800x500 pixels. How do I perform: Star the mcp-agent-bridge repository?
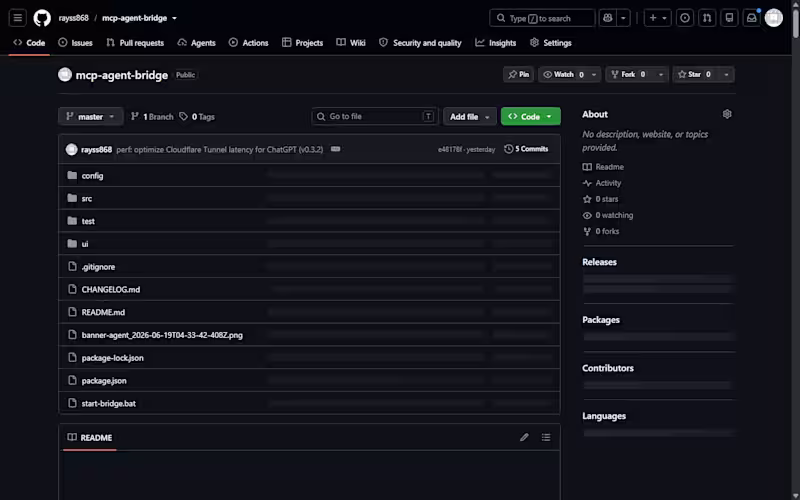coord(695,74)
